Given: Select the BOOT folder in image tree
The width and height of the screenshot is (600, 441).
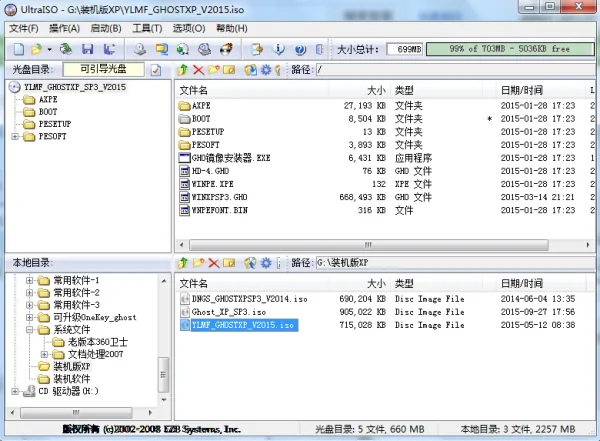Looking at the screenshot, I should click(48, 112).
